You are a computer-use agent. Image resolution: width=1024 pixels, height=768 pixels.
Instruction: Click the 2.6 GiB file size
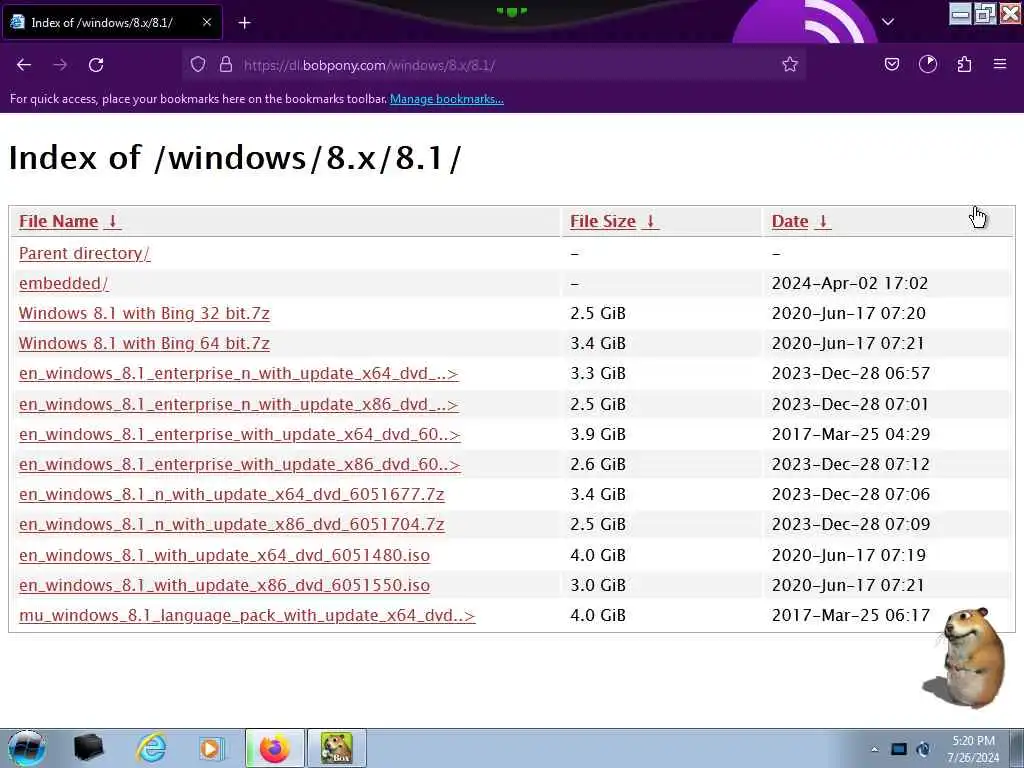pos(598,464)
